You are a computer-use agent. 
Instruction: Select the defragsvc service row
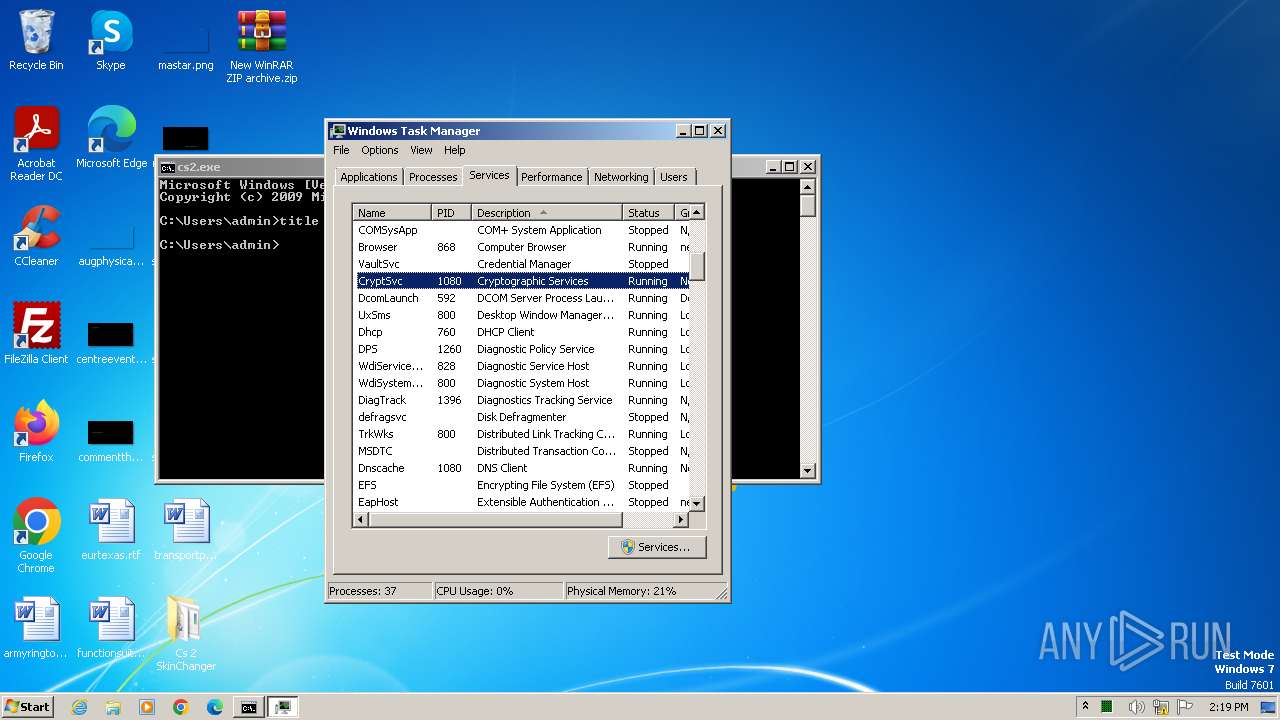pos(522,417)
